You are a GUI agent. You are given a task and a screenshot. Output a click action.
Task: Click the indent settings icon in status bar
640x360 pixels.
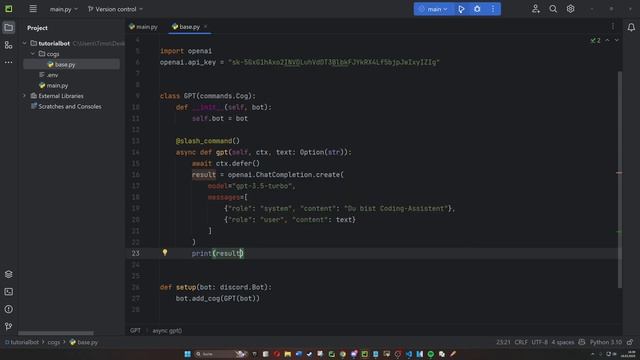point(582,342)
